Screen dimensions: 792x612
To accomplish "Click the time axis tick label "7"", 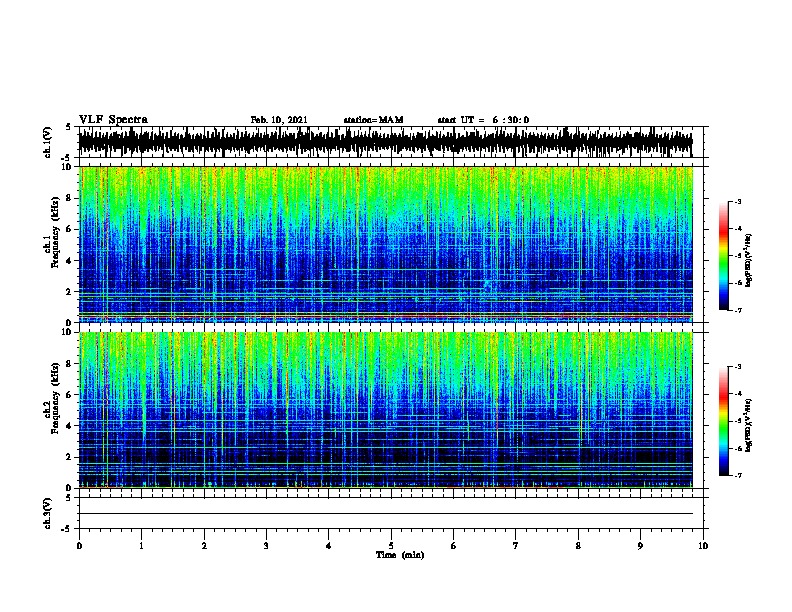I will click(516, 546).
